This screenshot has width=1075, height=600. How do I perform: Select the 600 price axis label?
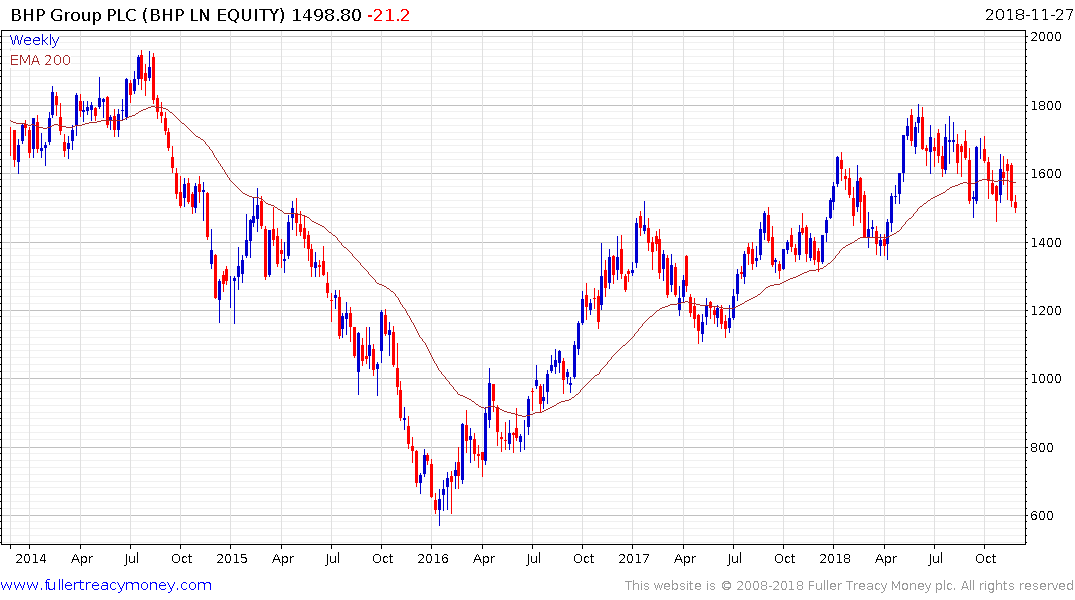1046,516
